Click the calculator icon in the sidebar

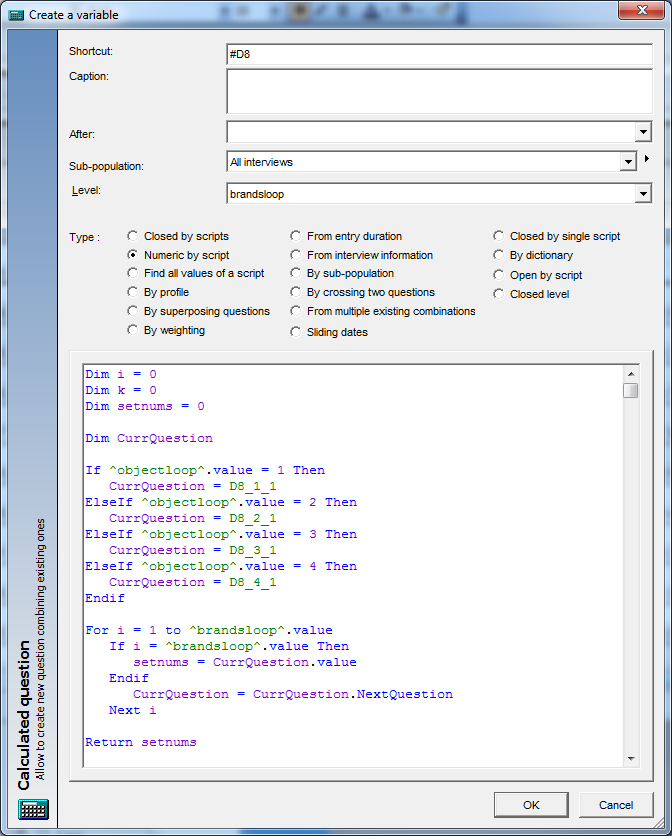(x=33, y=809)
